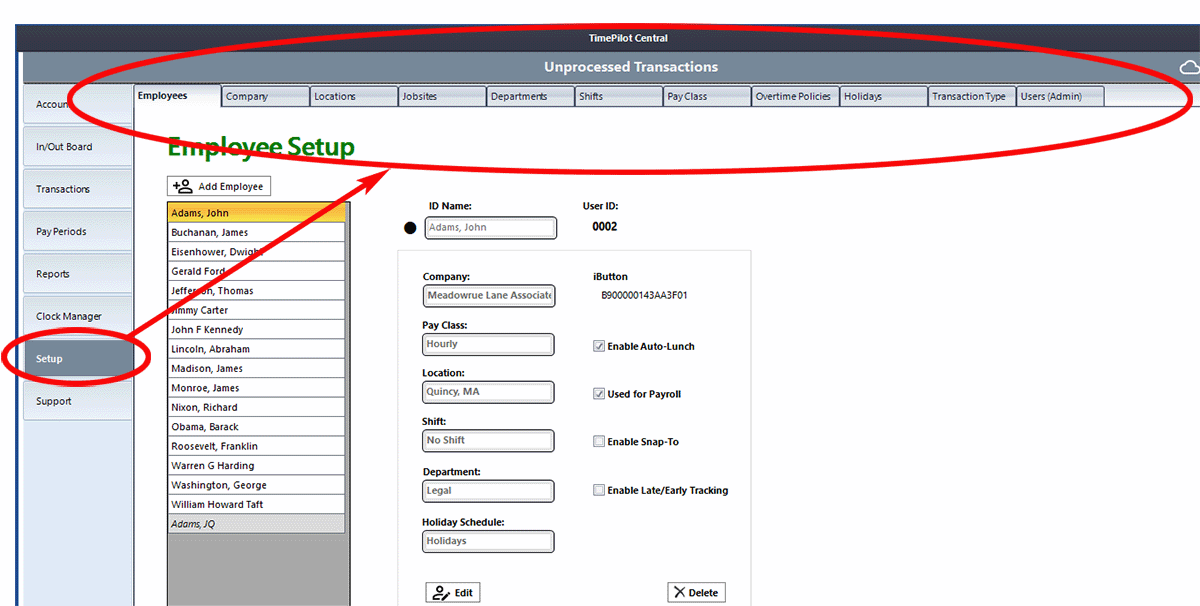1200x606 pixels.
Task: Open the Shift selector showing No Shift
Action: pyautogui.click(x=488, y=441)
